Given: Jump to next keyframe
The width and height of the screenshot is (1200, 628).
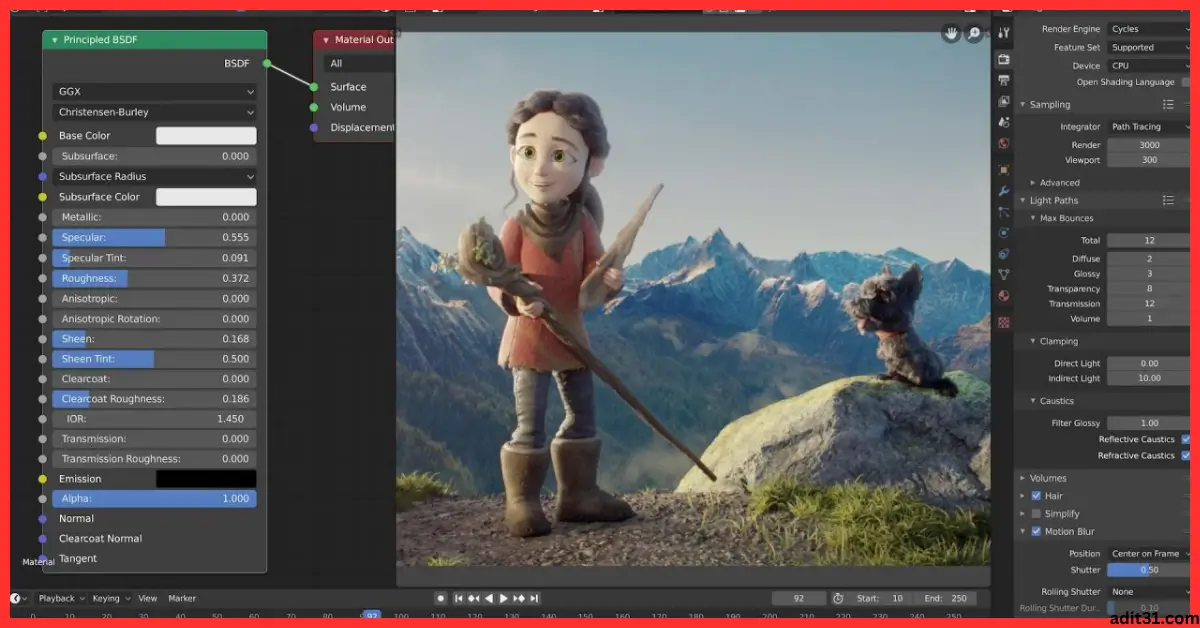Looking at the screenshot, I should 519,598.
